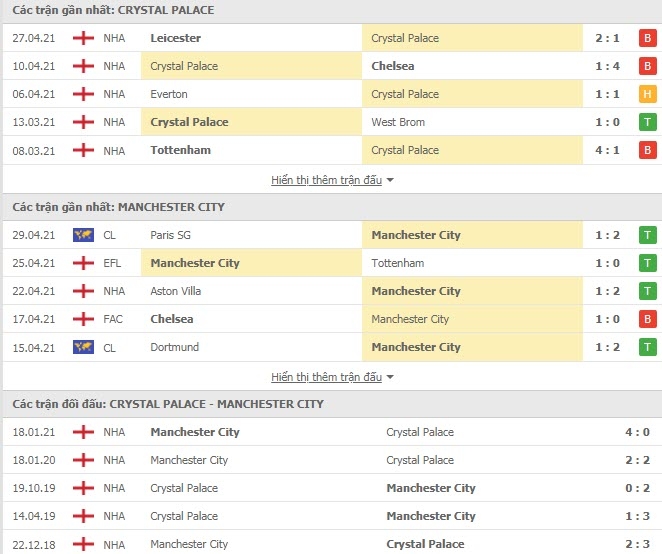This screenshot has height=554, width=662.
Task: Open the Crystal Palace vs Chelsea 1:4 match
Action: [332, 66]
